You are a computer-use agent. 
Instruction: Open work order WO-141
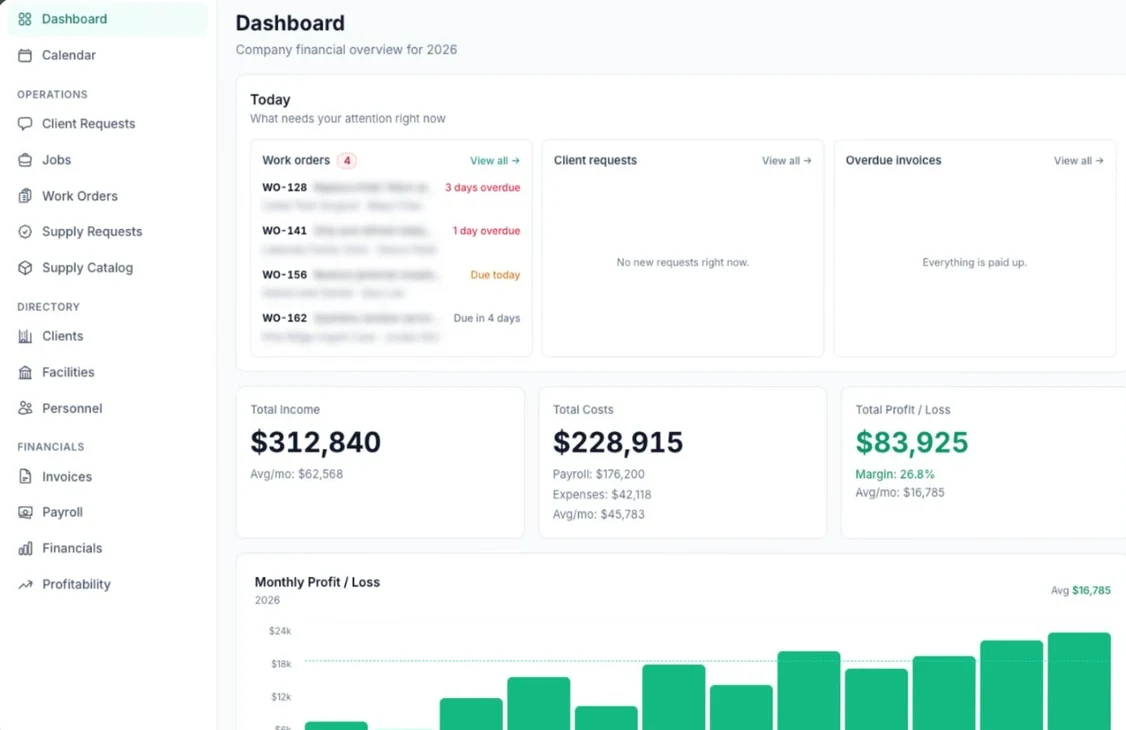tap(391, 240)
